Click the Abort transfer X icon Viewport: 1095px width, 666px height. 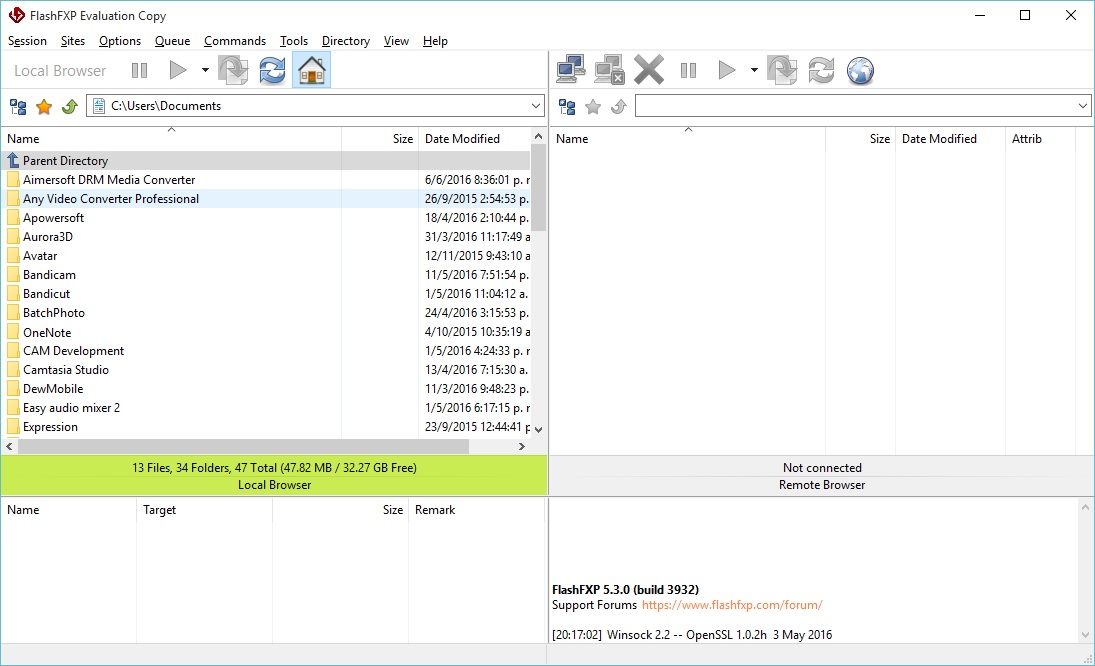(649, 69)
